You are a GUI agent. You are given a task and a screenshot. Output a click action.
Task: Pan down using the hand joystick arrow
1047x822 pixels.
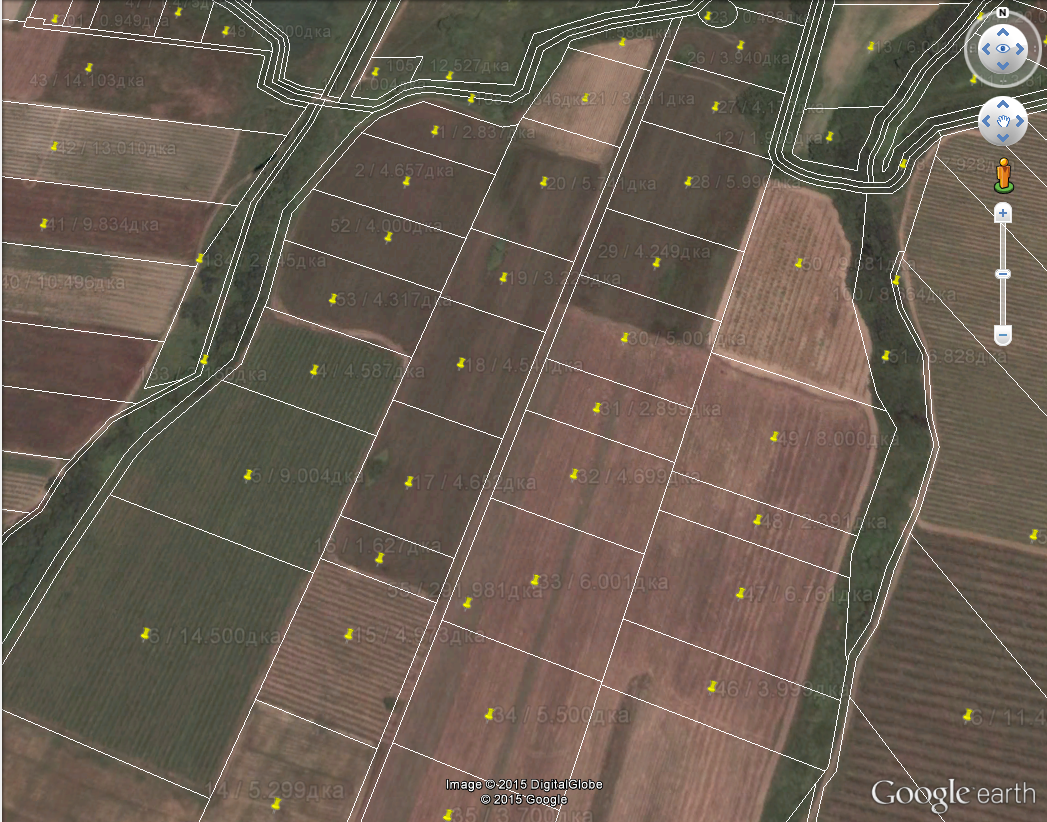click(1002, 136)
